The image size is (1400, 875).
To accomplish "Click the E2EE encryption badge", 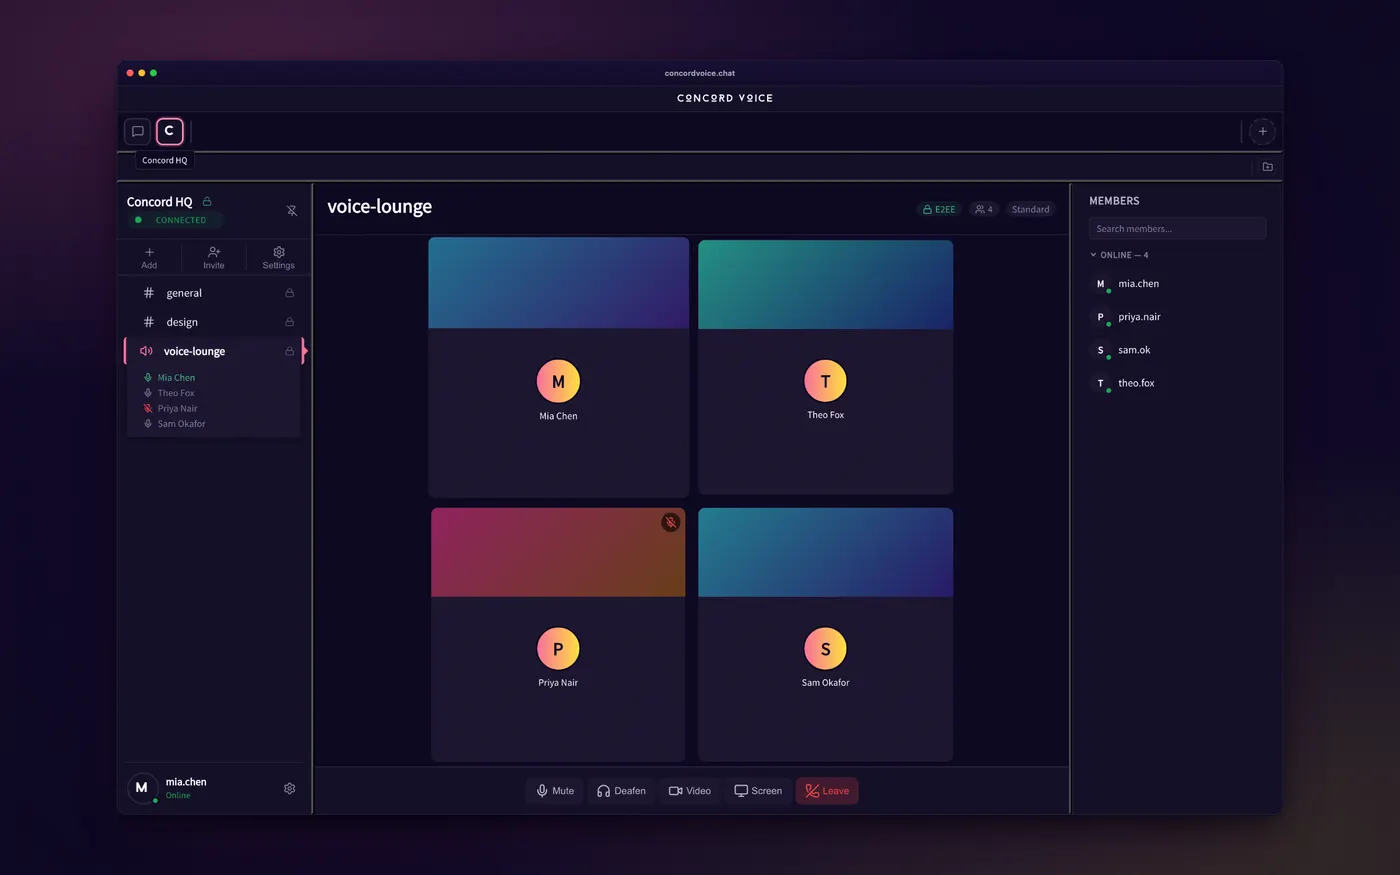I will [939, 209].
